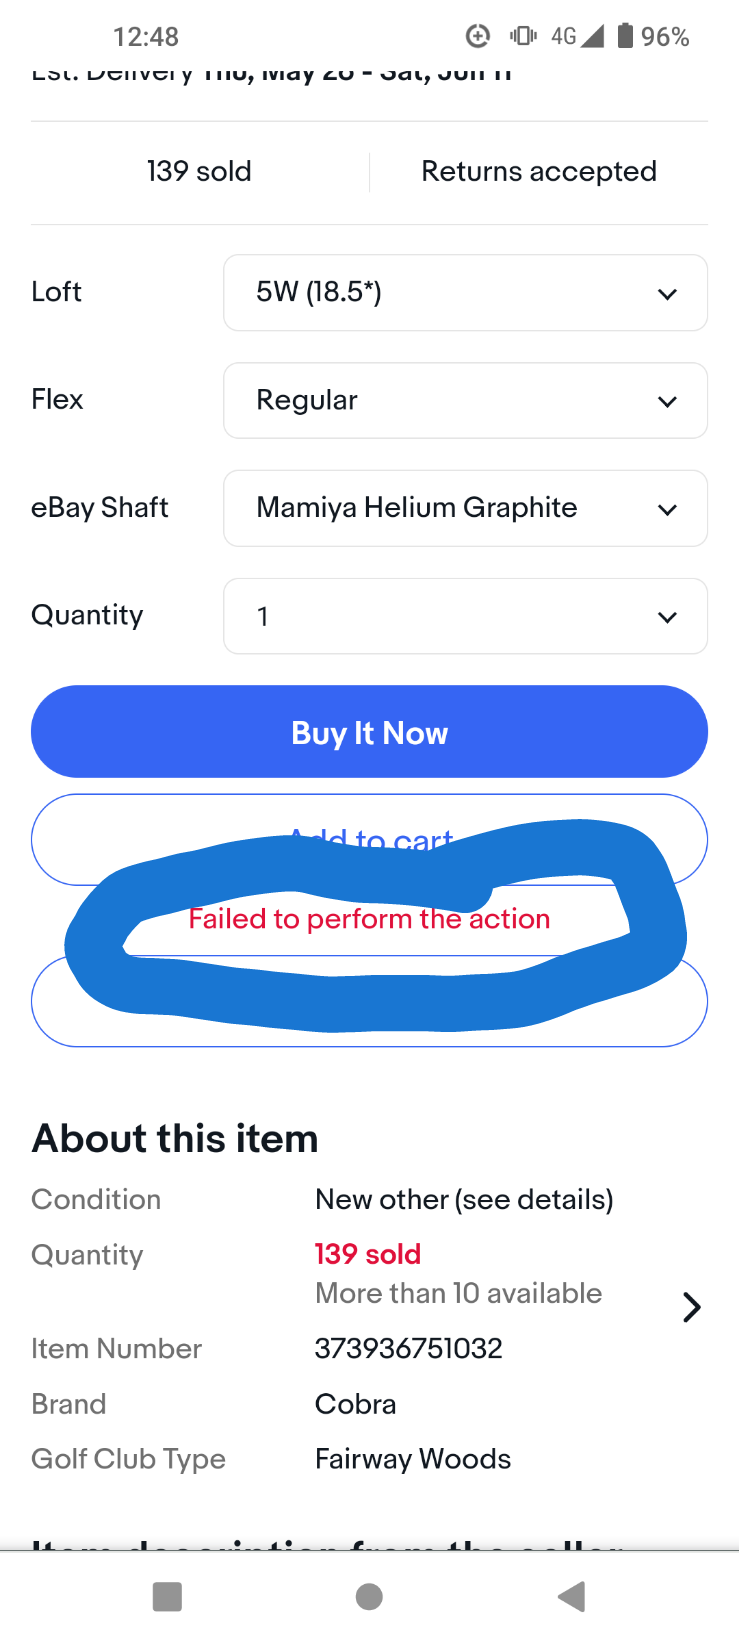Open recent apps with the square button
This screenshot has height=1643, width=739.
tap(167, 1597)
